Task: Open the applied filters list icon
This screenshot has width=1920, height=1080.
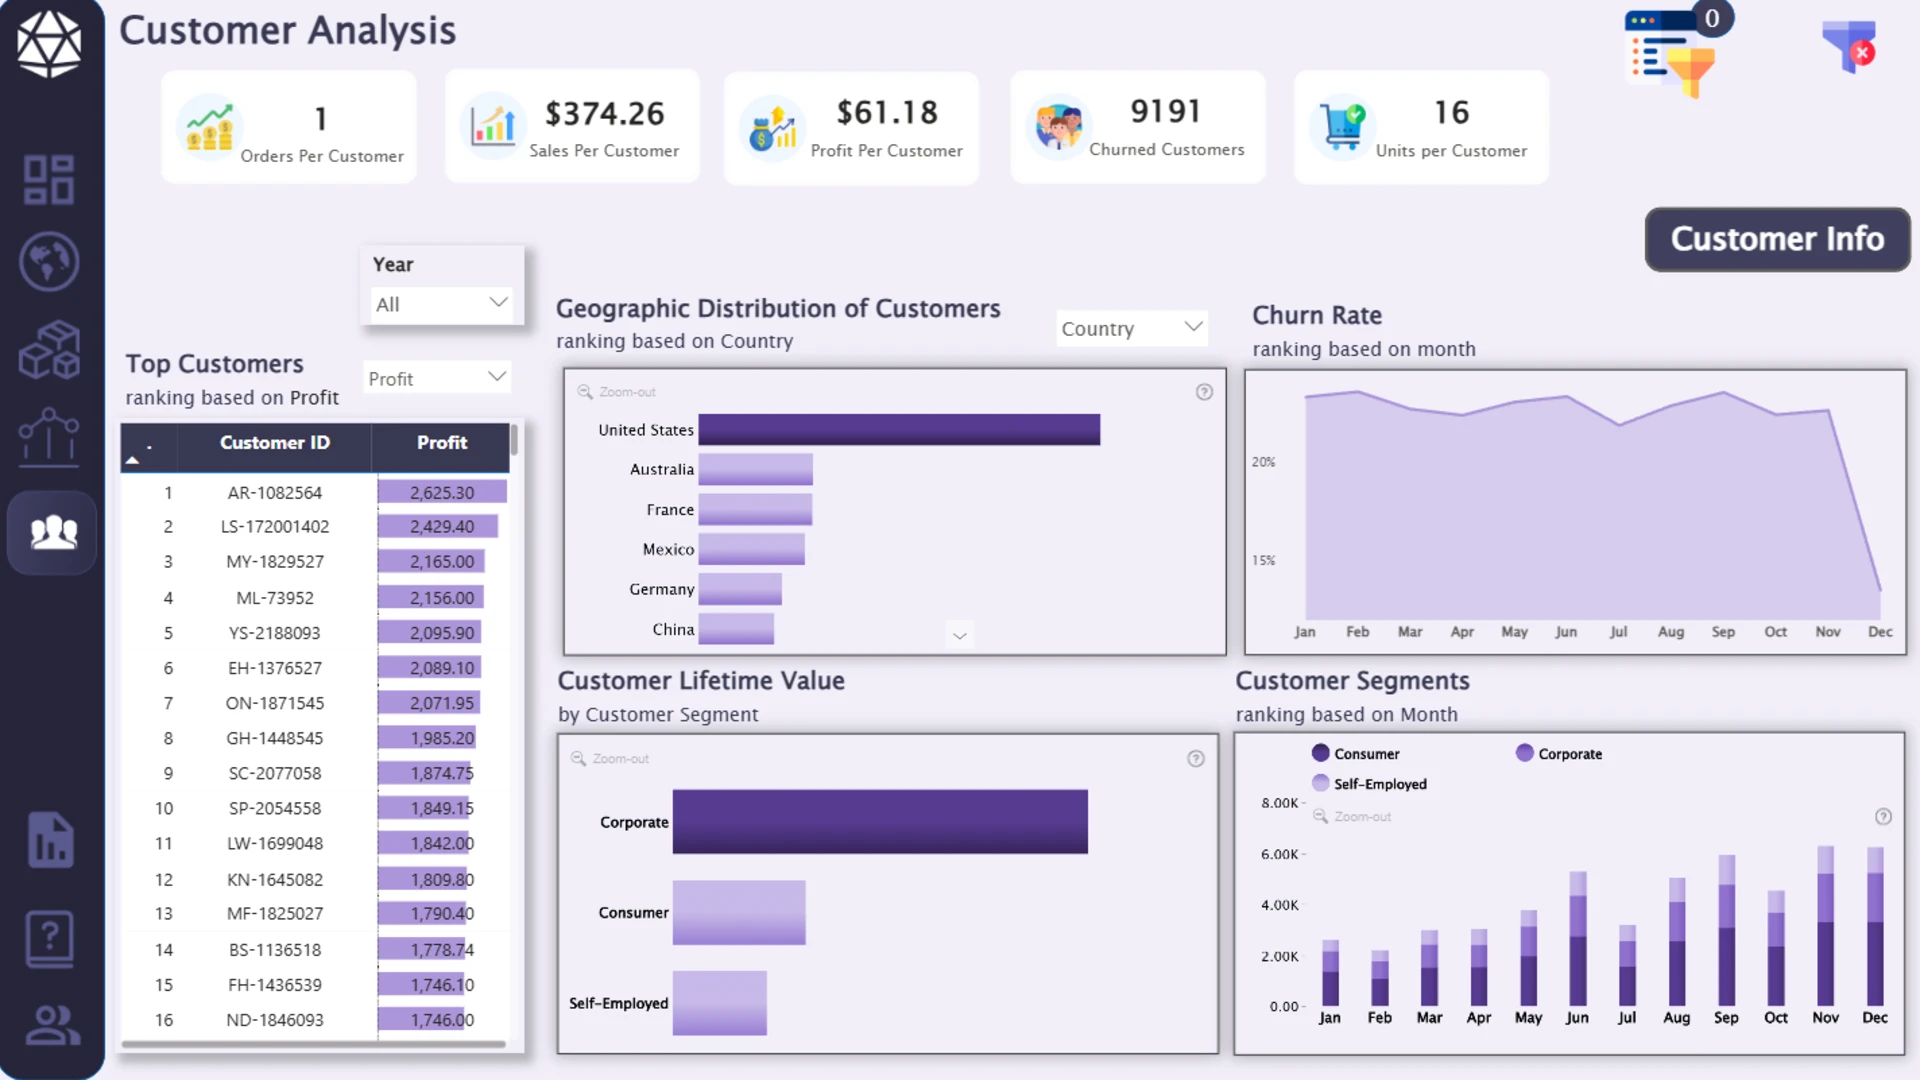Action: pos(1672,55)
